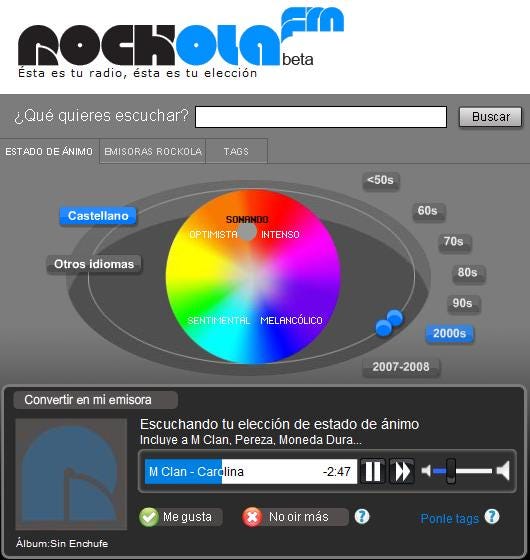Click the RockolaFM logo

point(180,42)
